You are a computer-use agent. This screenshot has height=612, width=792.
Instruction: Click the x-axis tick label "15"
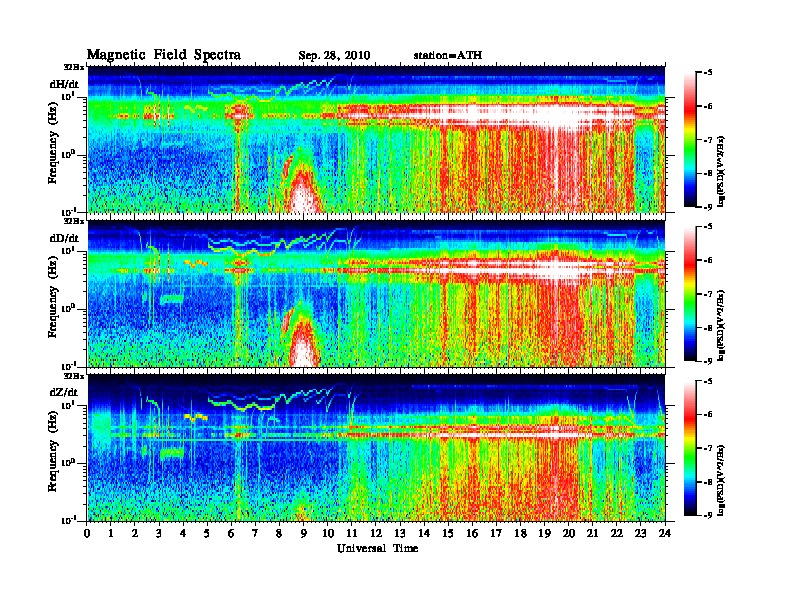click(448, 533)
